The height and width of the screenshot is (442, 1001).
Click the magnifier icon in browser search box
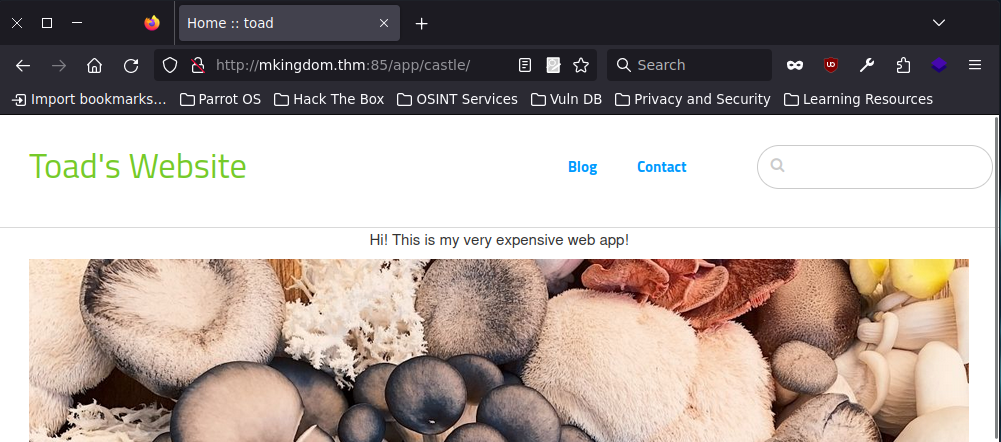click(x=624, y=65)
